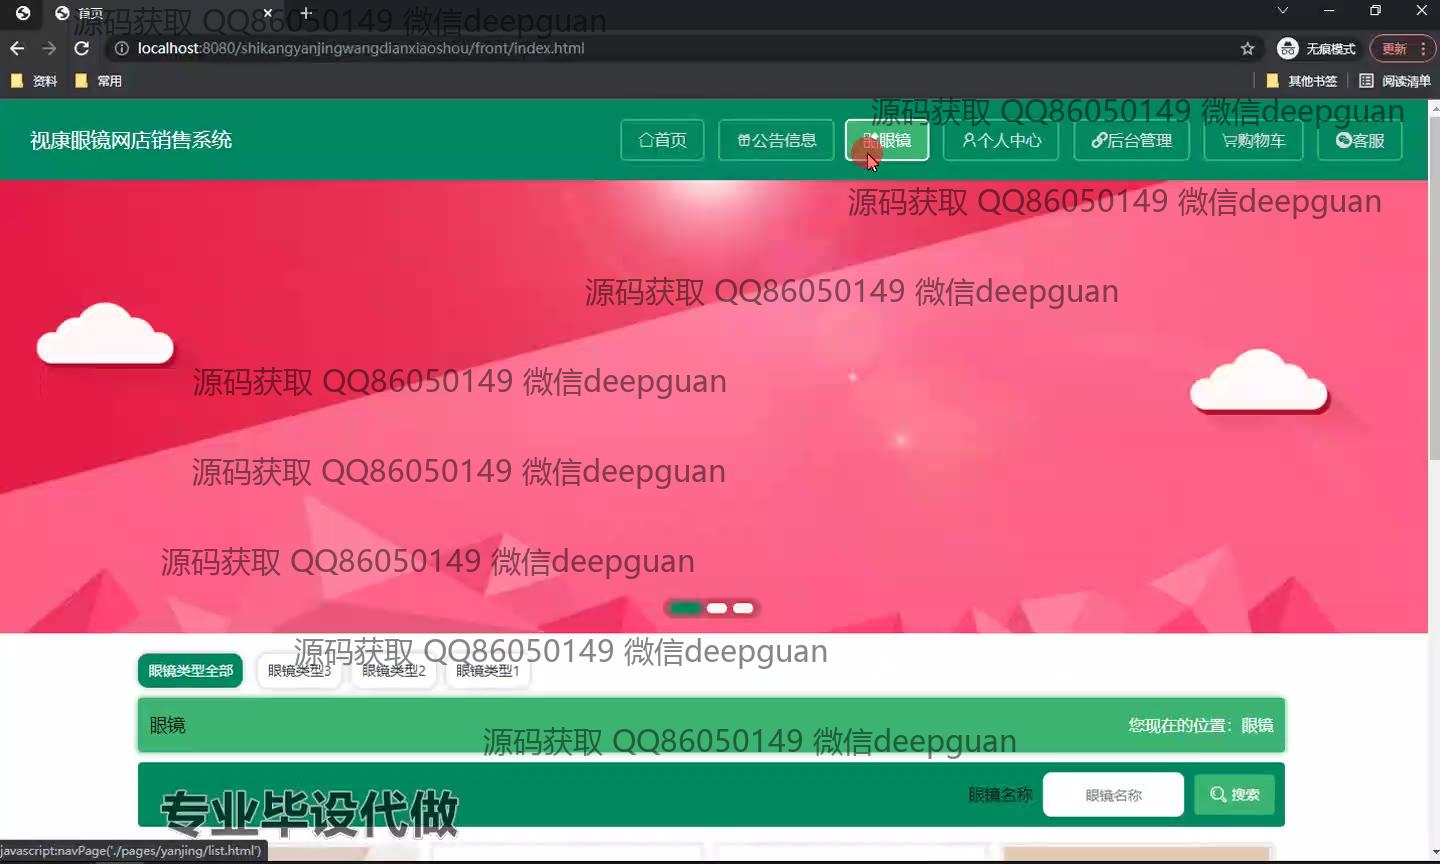1440x864 pixels.
Task: Click the address bar URL
Action: pos(361,48)
